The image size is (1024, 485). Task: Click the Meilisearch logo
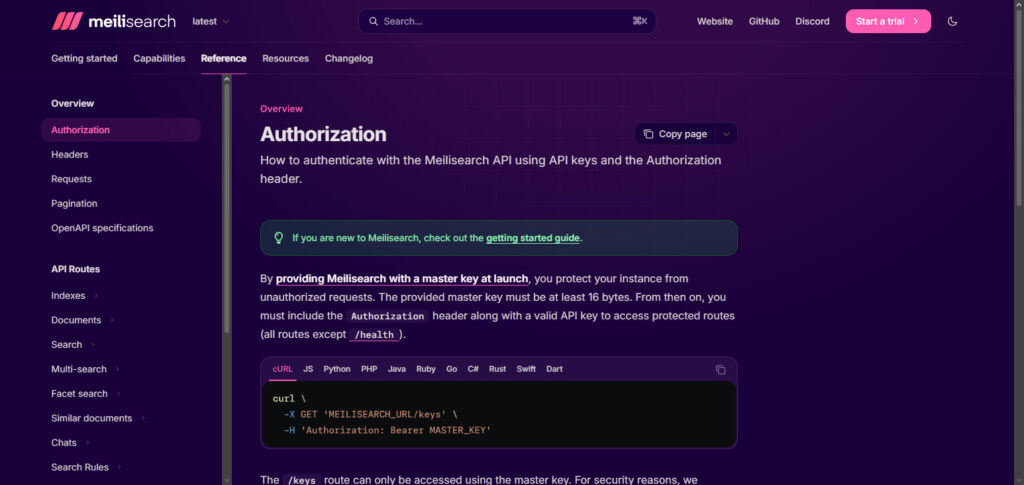pos(114,21)
